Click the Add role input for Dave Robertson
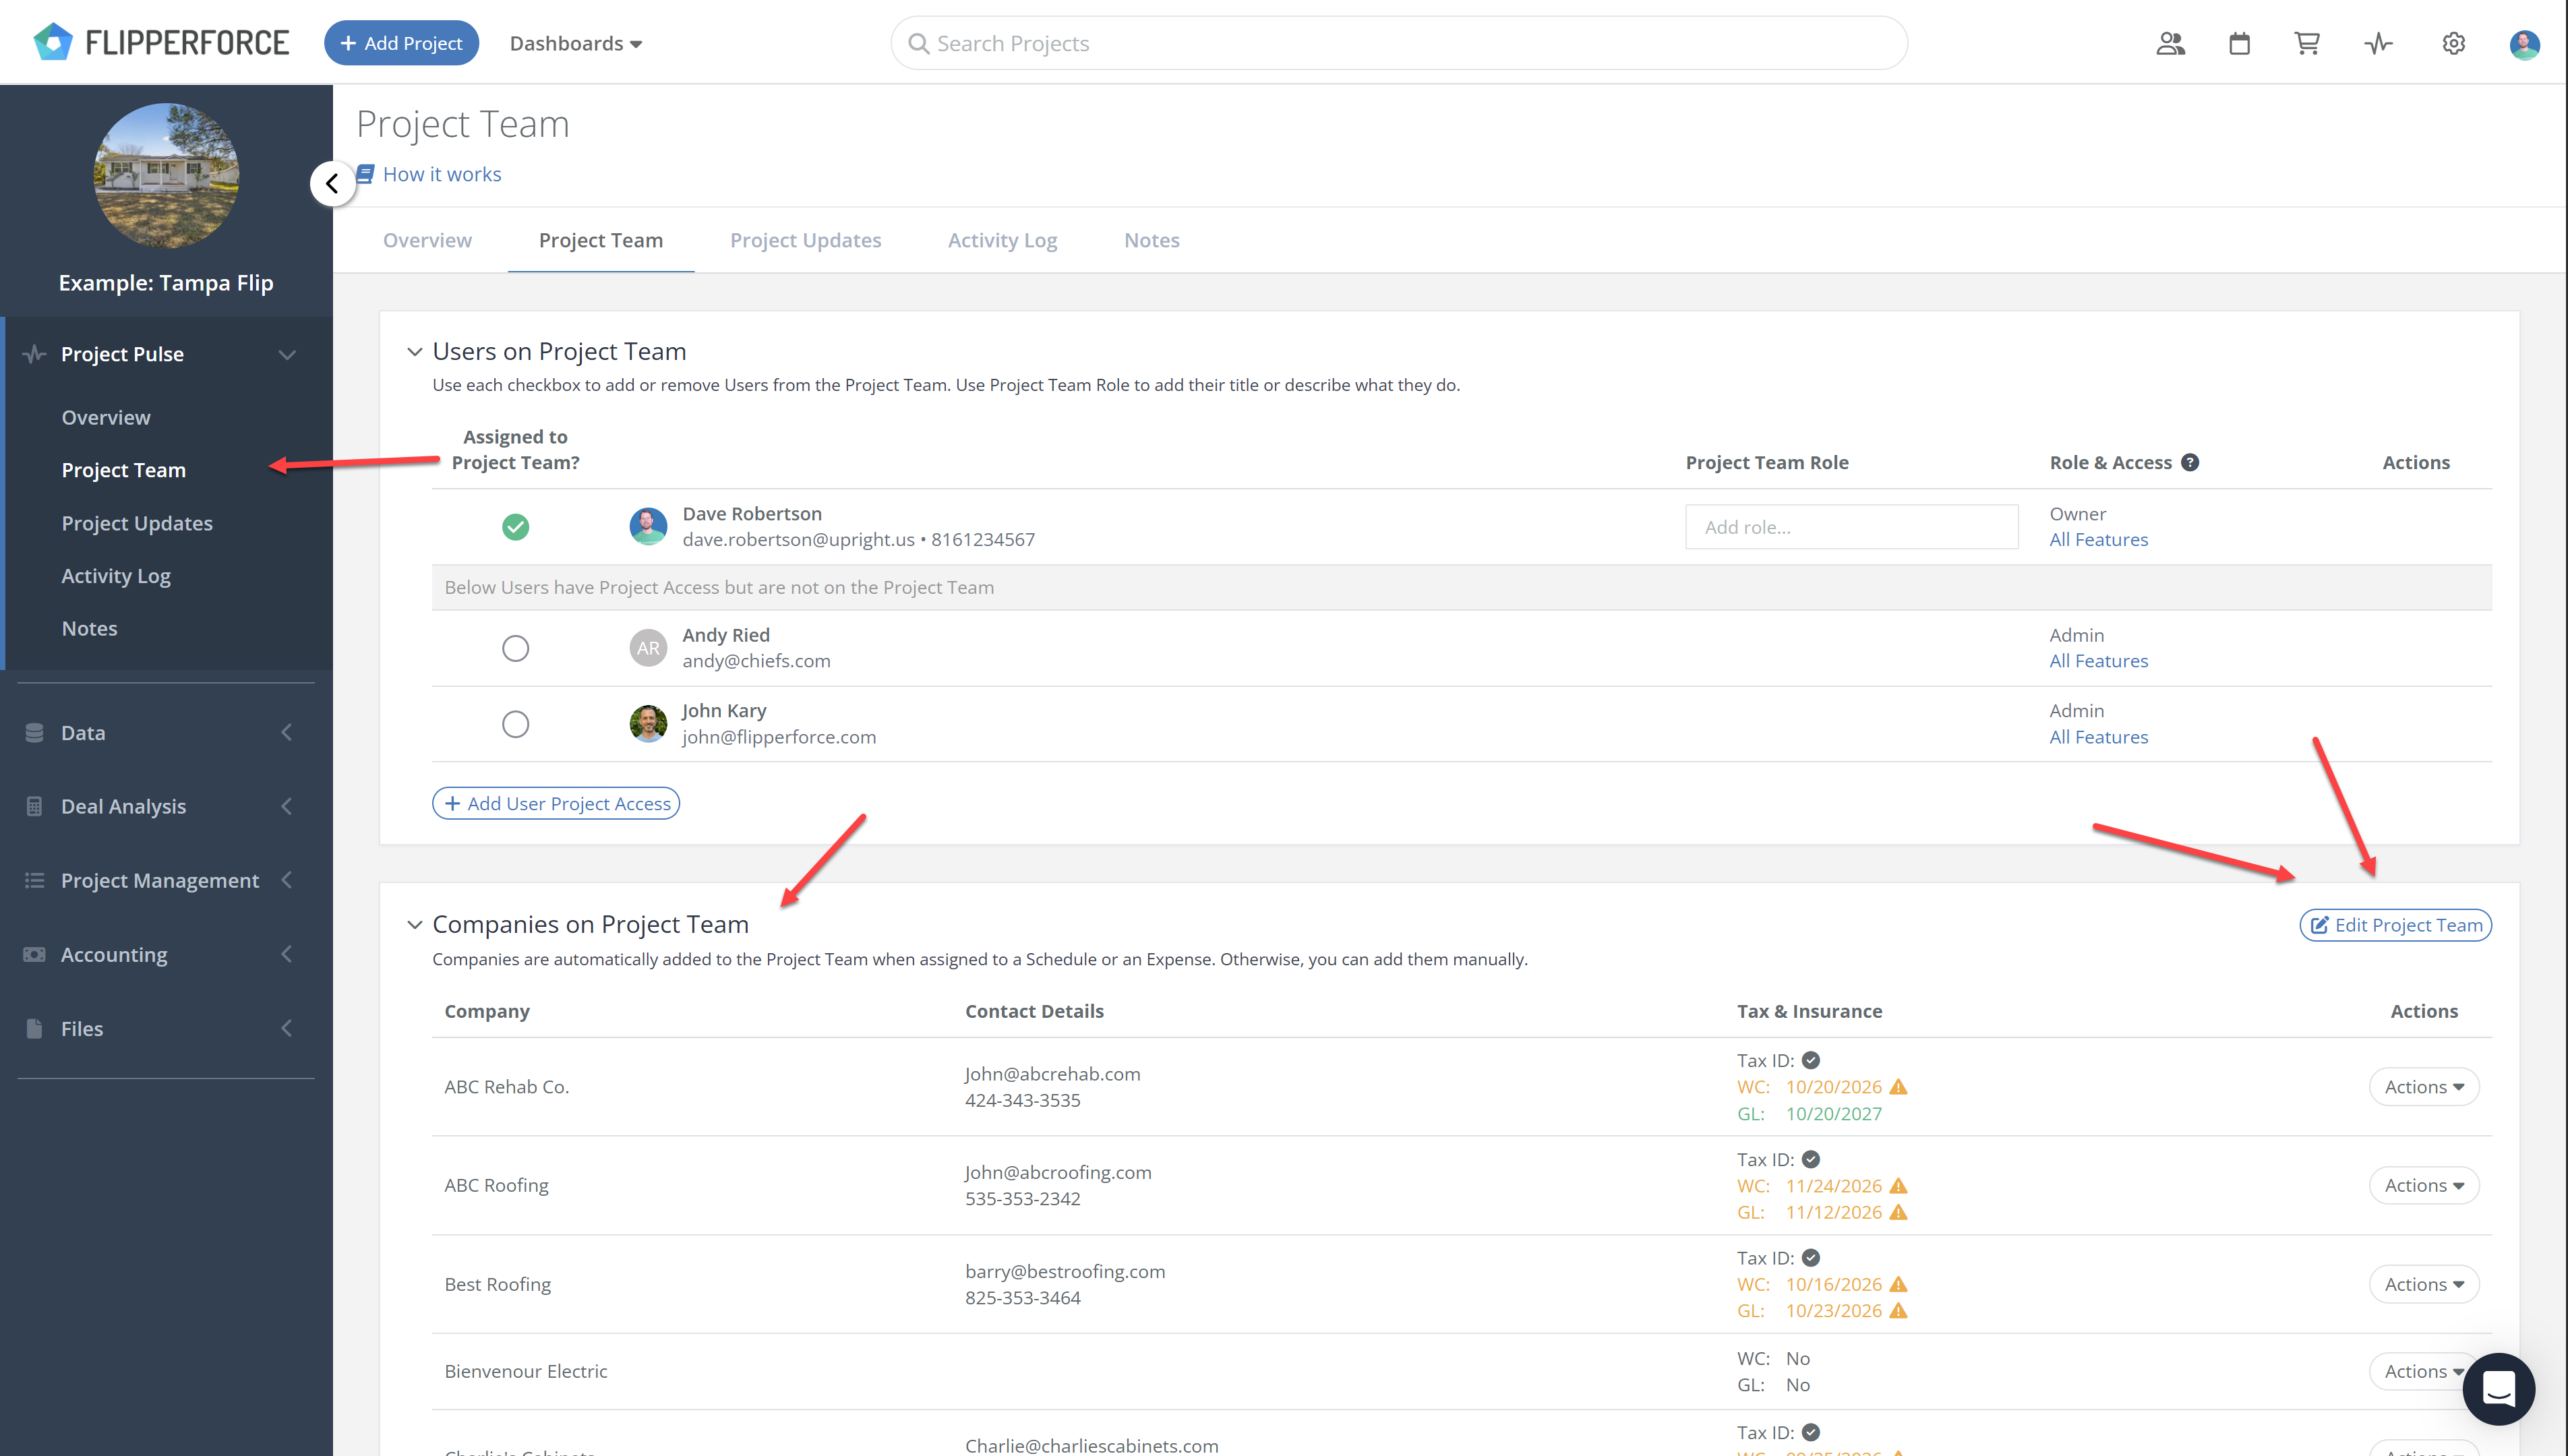This screenshot has width=2568, height=1456. [1851, 526]
